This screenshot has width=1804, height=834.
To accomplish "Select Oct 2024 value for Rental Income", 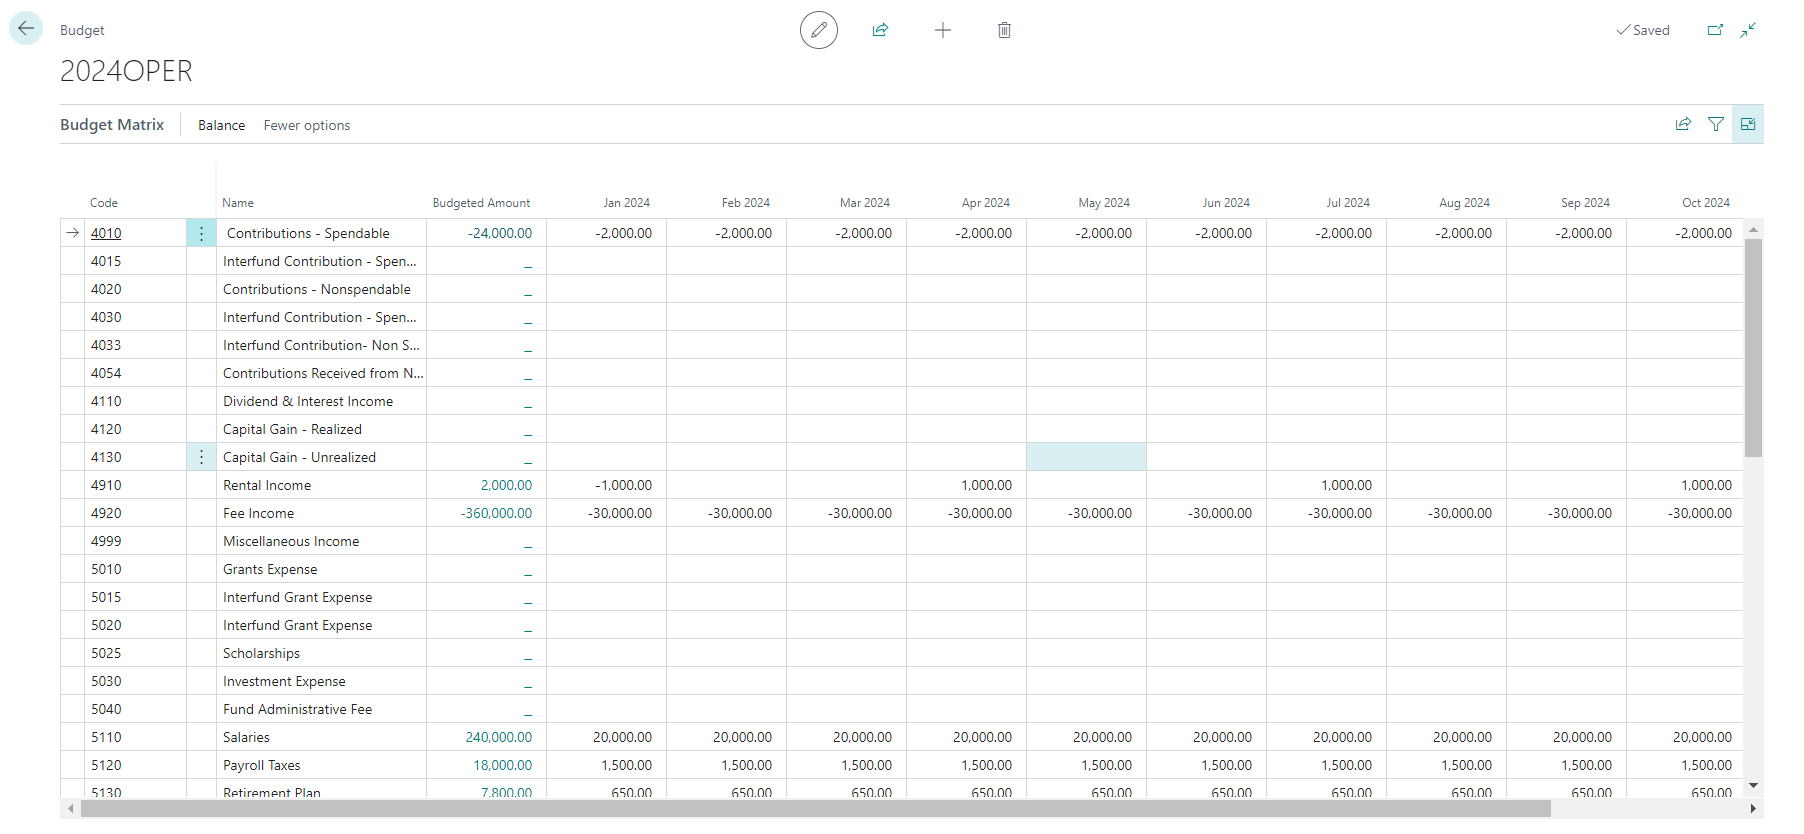I will tap(1706, 485).
